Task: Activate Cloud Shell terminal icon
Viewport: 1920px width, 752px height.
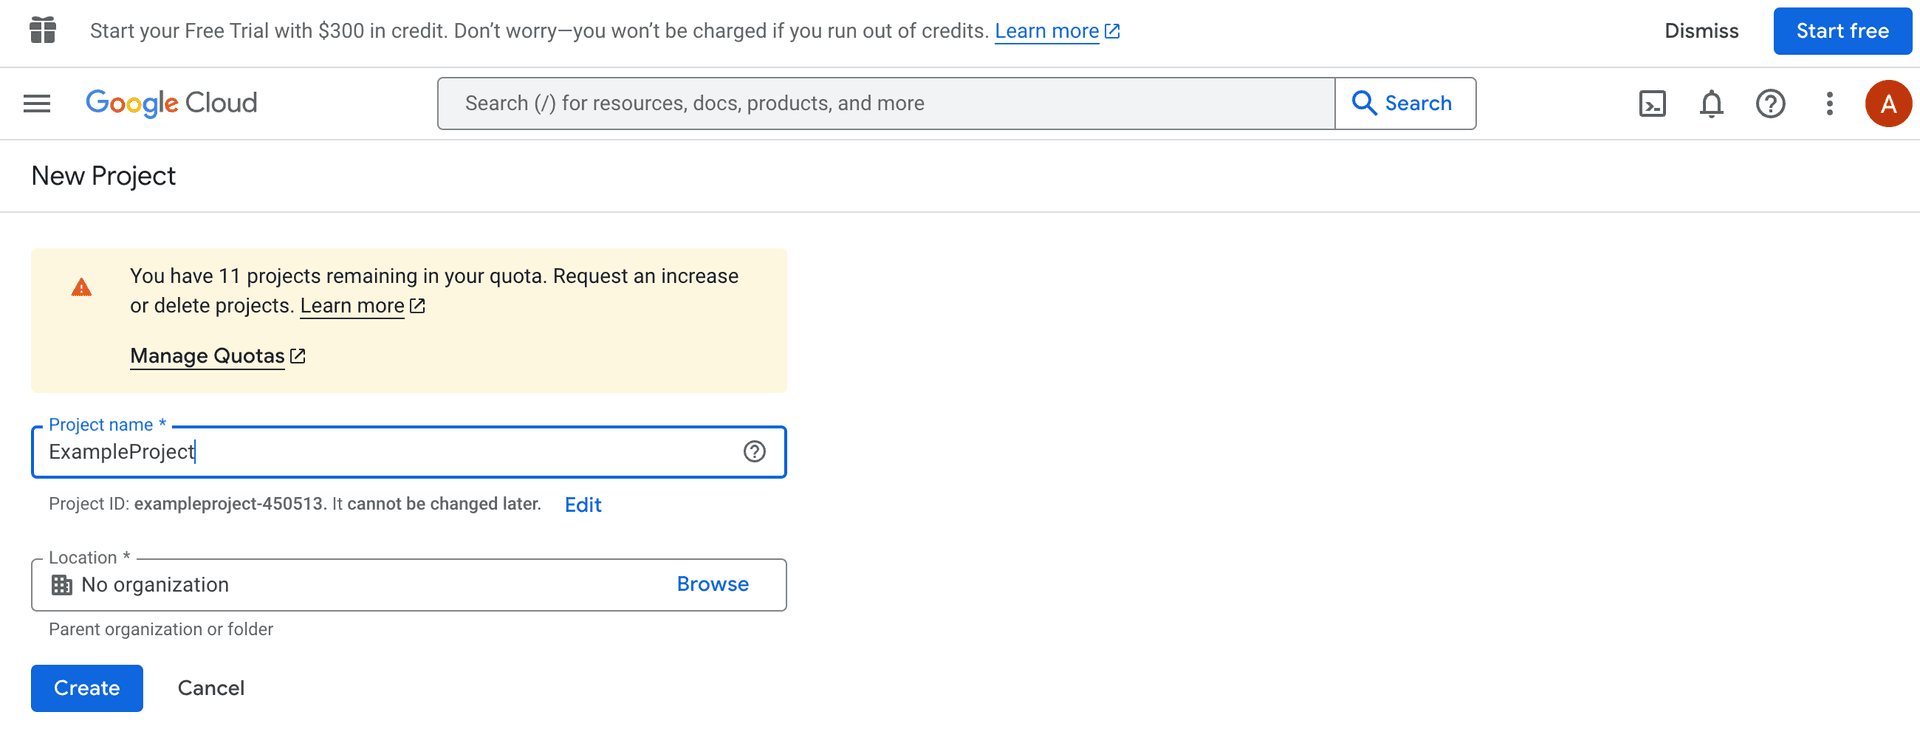Action: [1652, 103]
